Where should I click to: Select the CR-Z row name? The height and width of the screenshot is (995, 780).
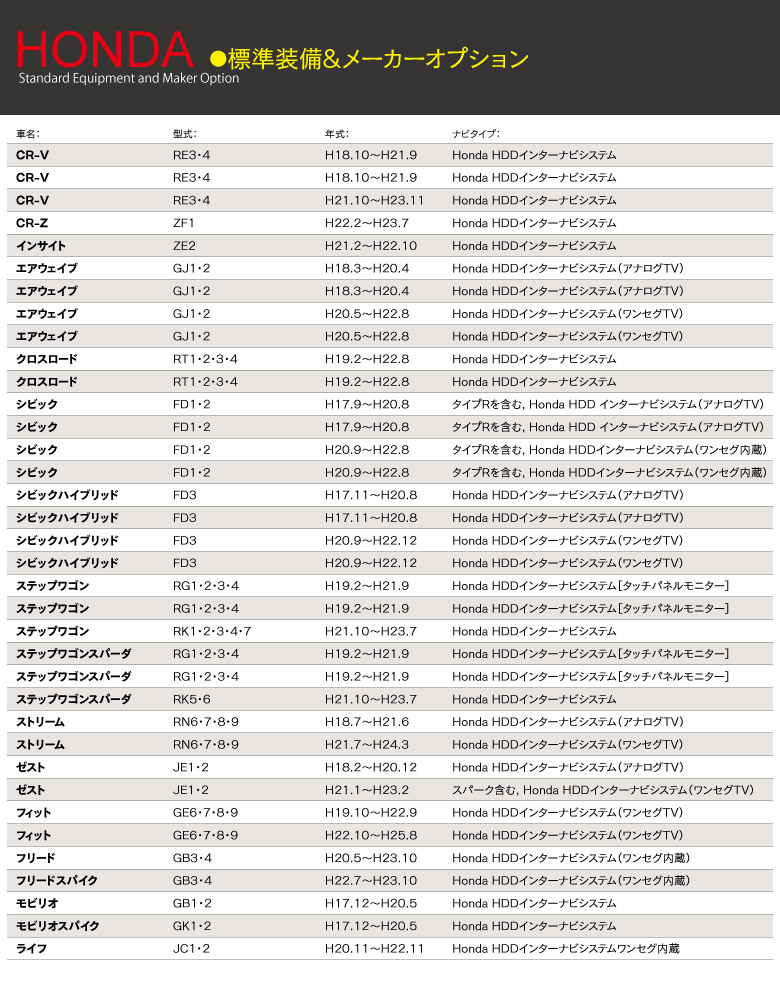point(32,223)
